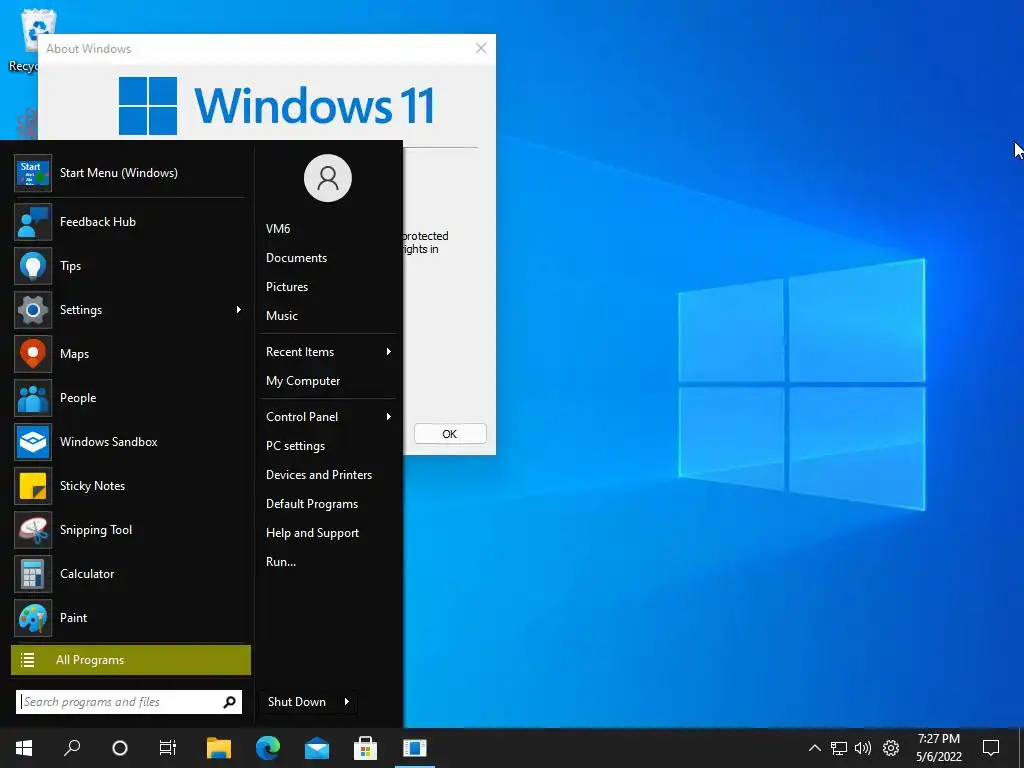Launch the Snipping Tool icon
Screen dimensions: 1024x768
33,530
